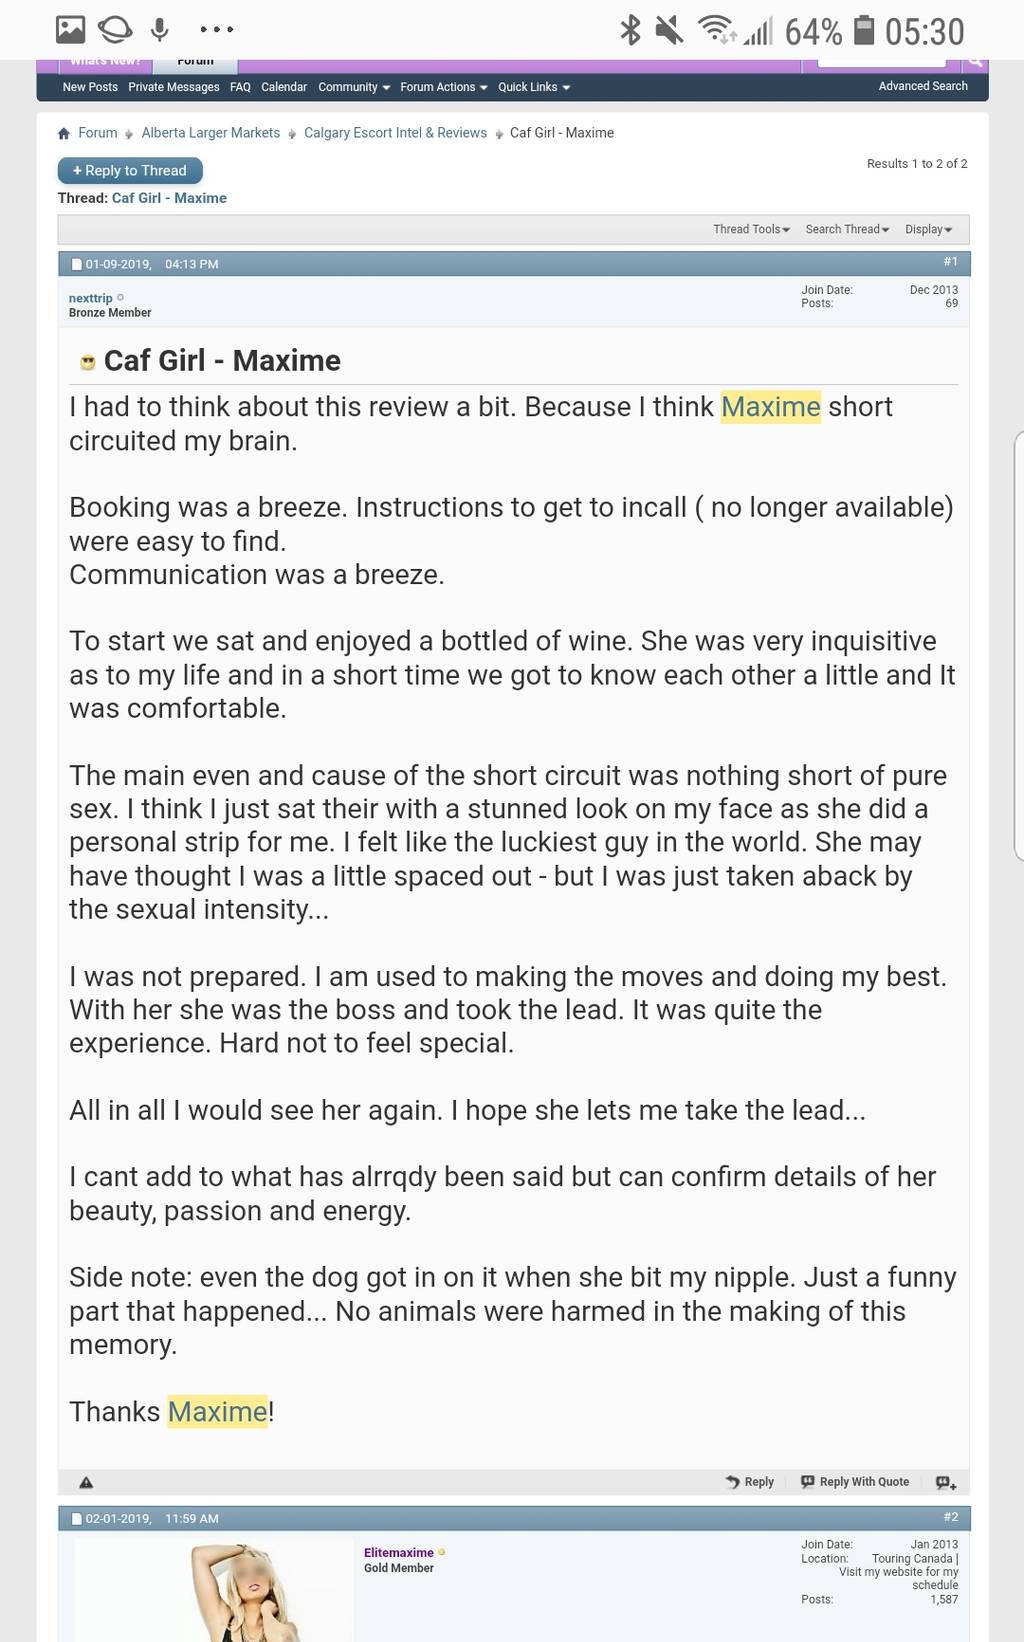The height and width of the screenshot is (1642, 1024).
Task: Click the sunglasses smiley icon by post title
Action: 87,362
